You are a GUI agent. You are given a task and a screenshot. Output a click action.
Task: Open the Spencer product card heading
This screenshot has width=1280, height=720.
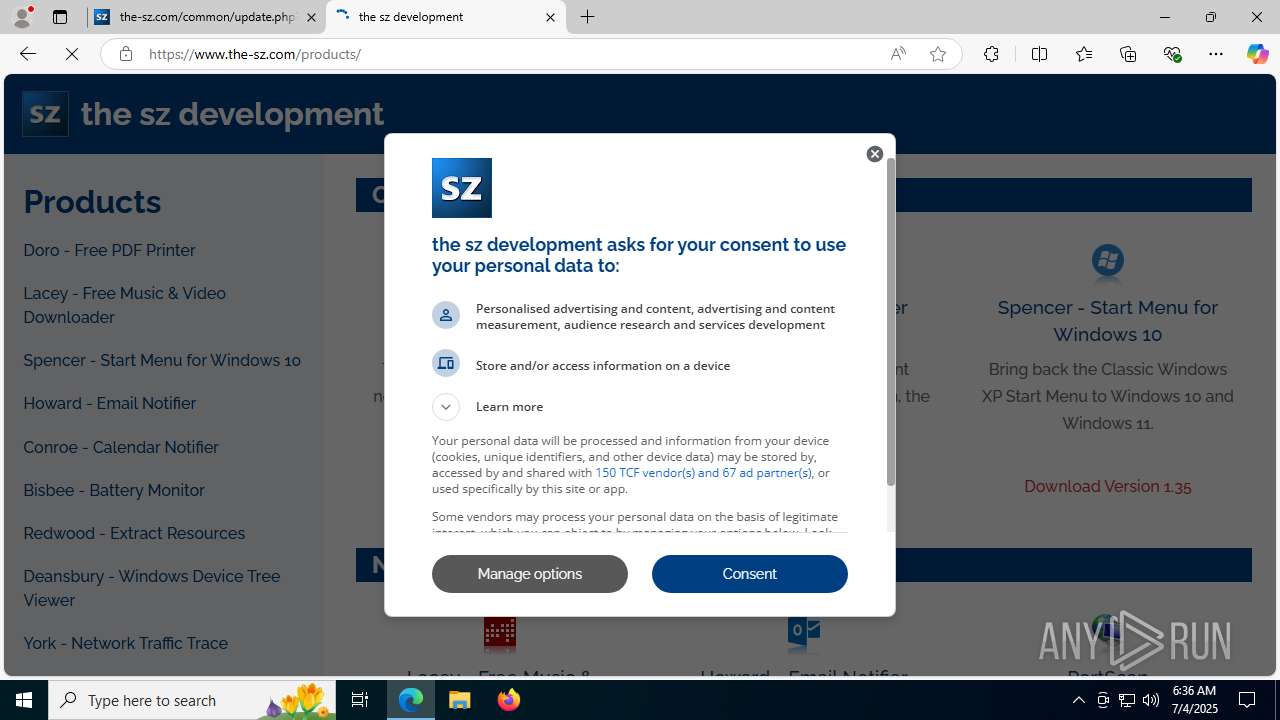[1107, 321]
